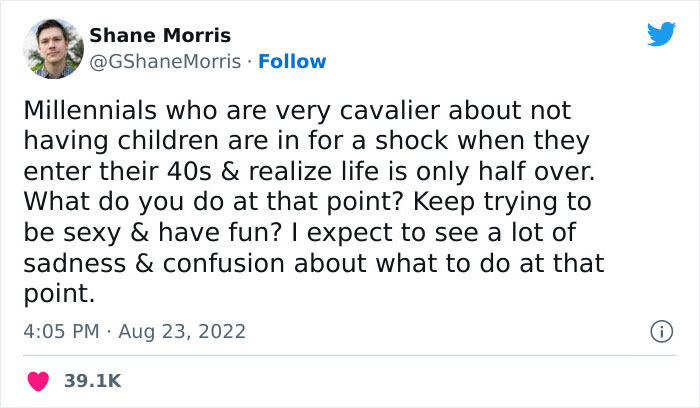Click the divider line above likes
This screenshot has height=408, width=700.
[350, 356]
